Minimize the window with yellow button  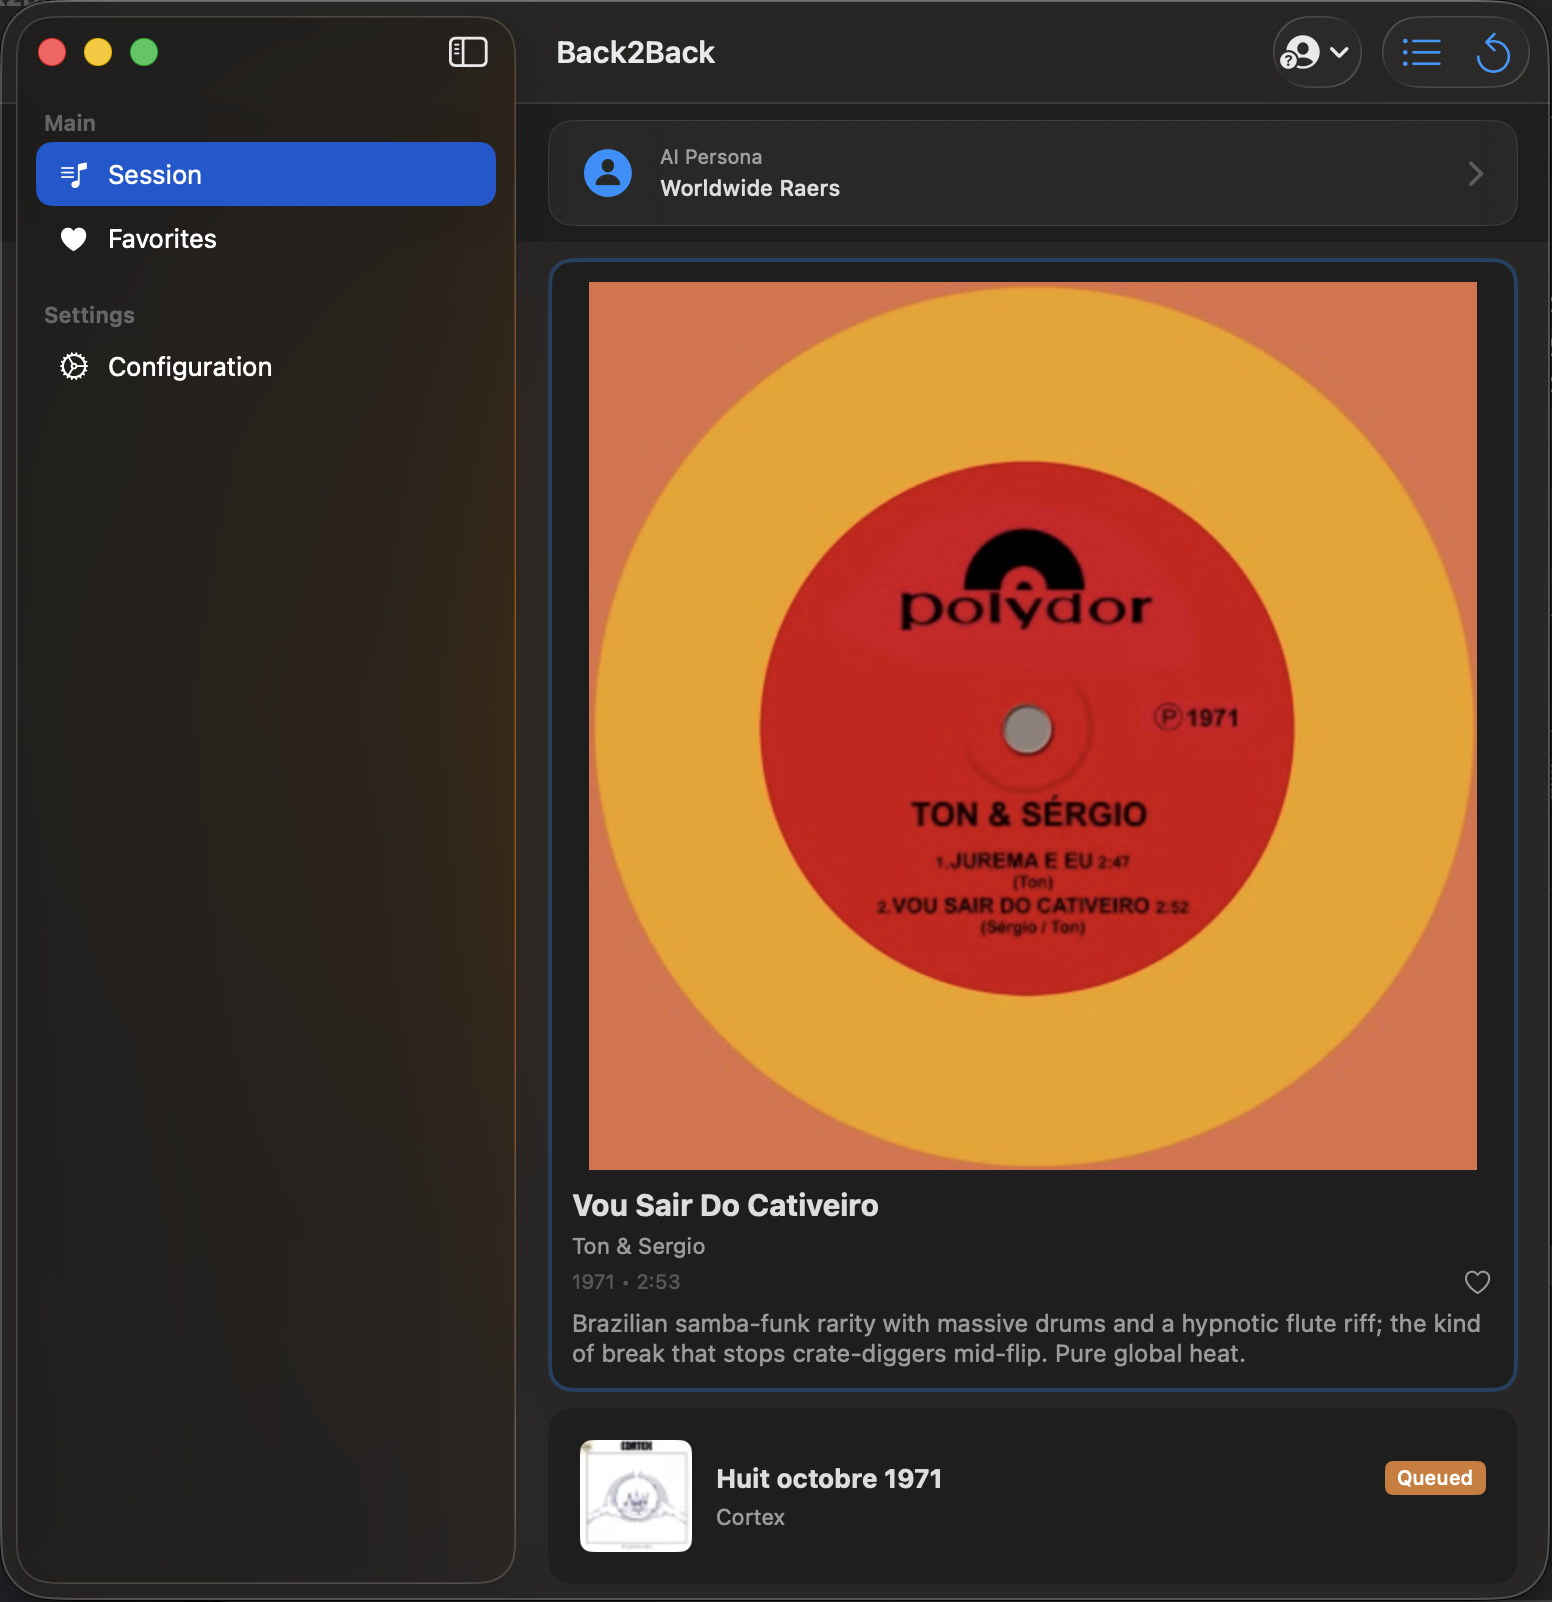pos(98,52)
